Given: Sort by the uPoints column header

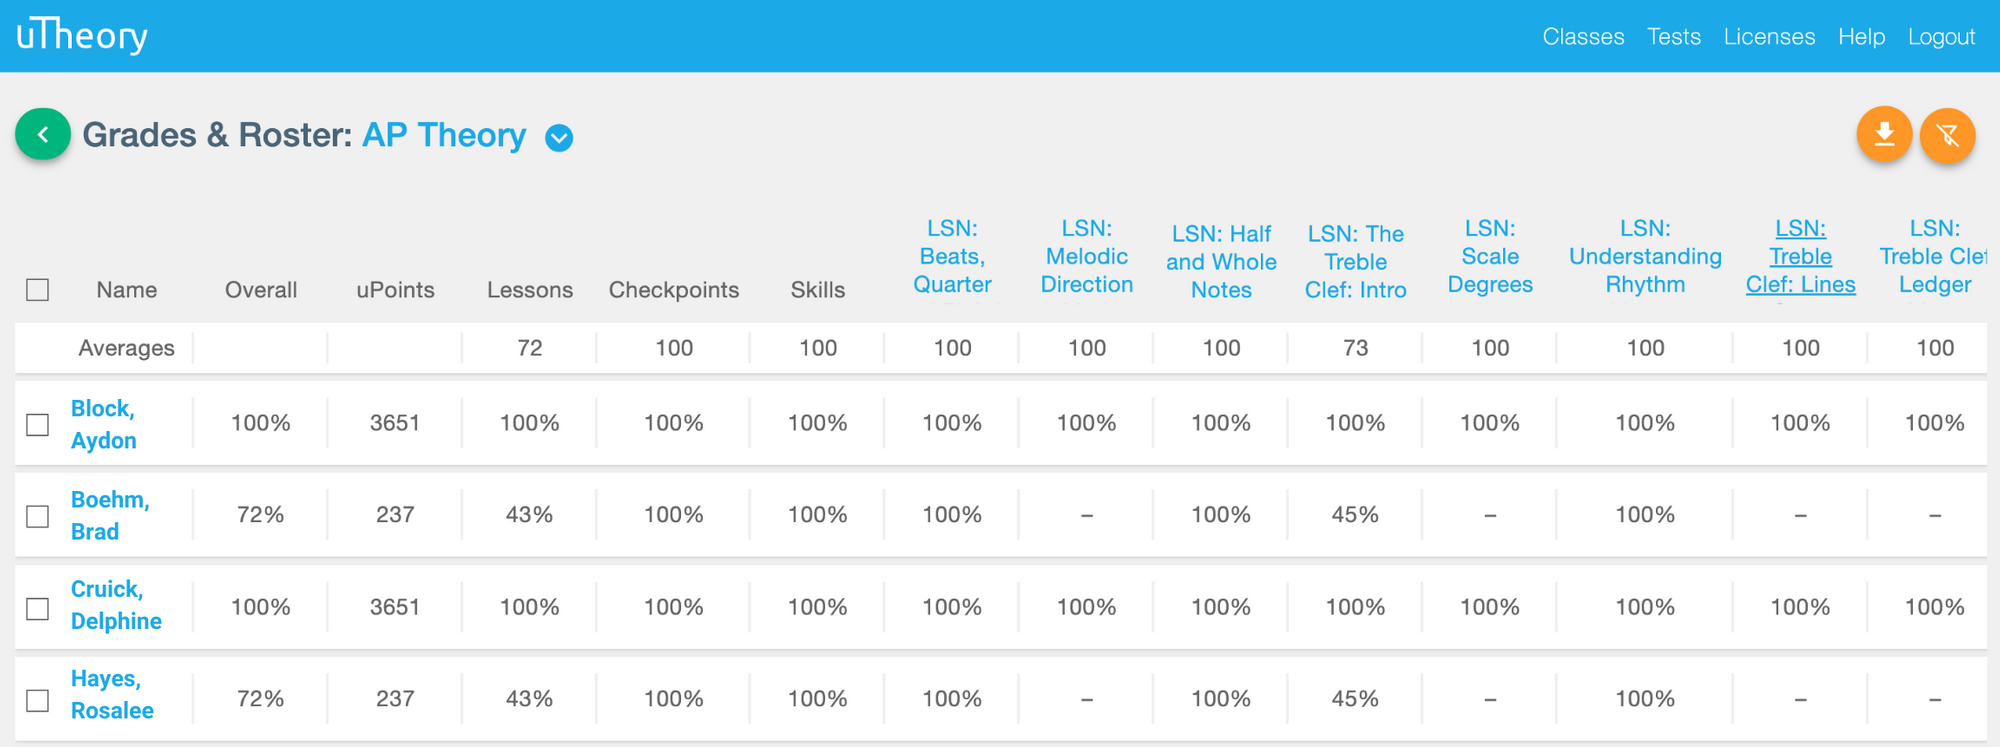Looking at the screenshot, I should 395,290.
